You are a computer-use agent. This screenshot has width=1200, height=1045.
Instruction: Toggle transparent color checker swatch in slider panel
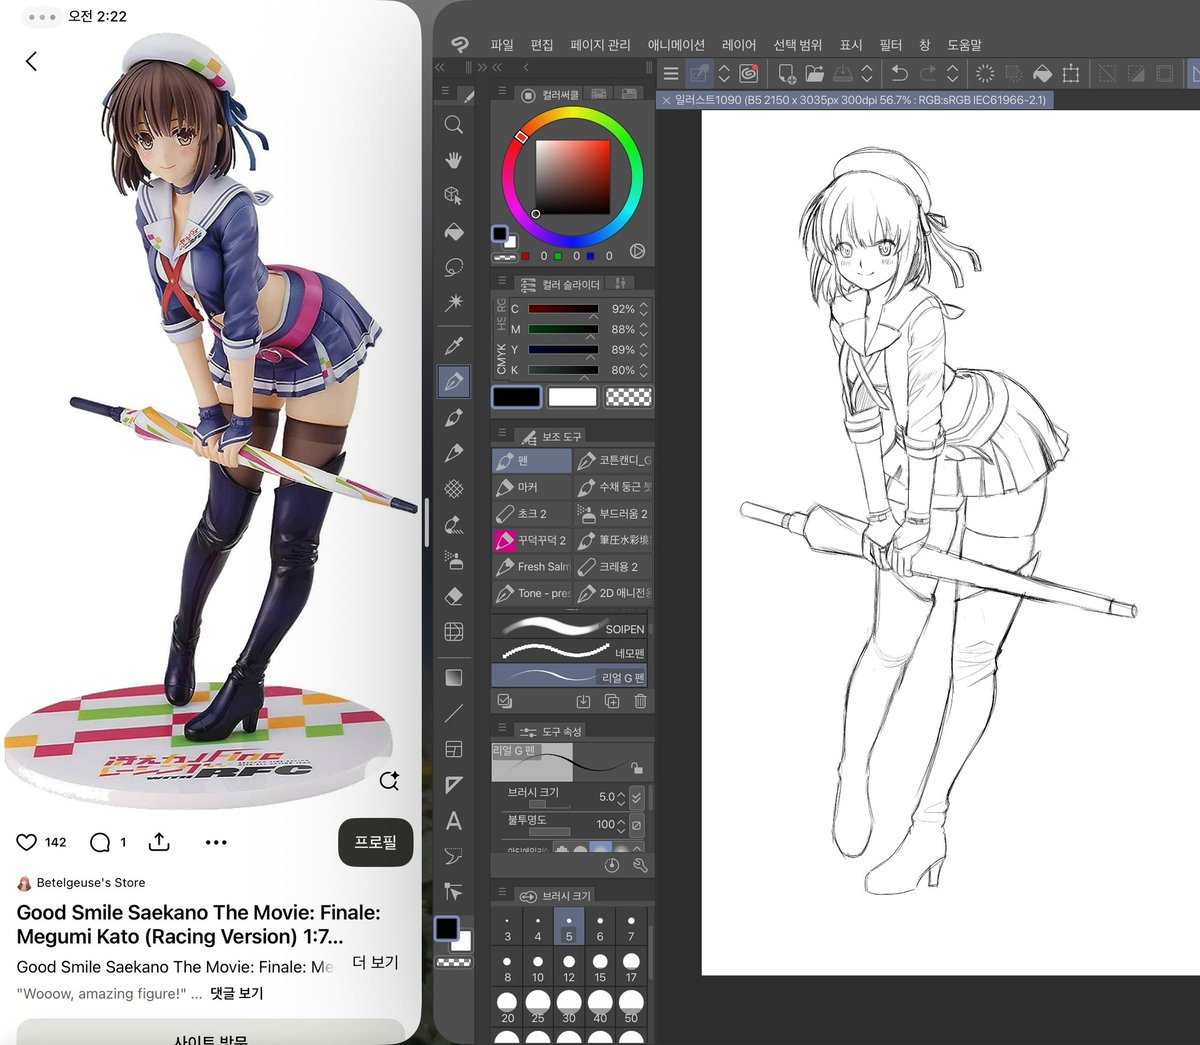click(x=629, y=397)
